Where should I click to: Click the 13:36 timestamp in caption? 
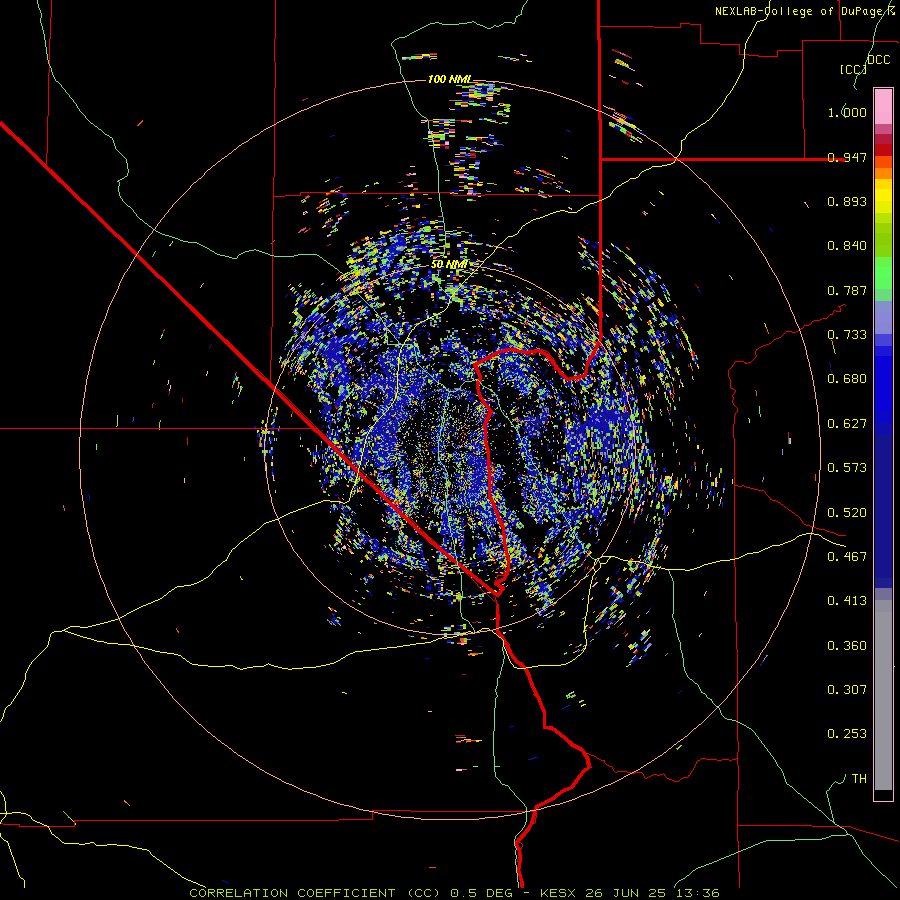pyautogui.click(x=696, y=893)
